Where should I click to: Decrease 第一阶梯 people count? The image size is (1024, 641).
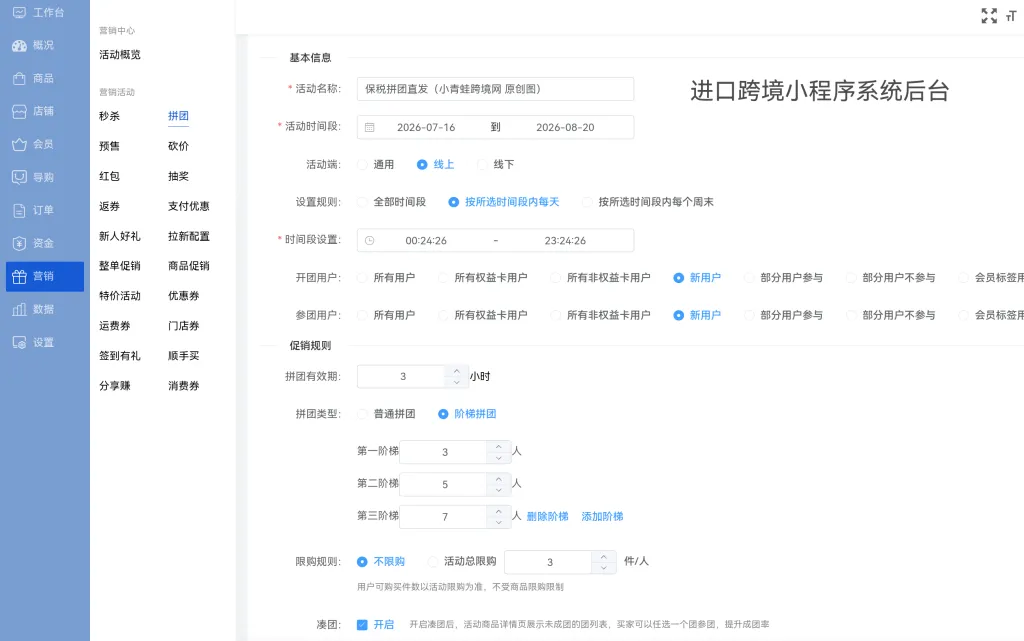498,458
